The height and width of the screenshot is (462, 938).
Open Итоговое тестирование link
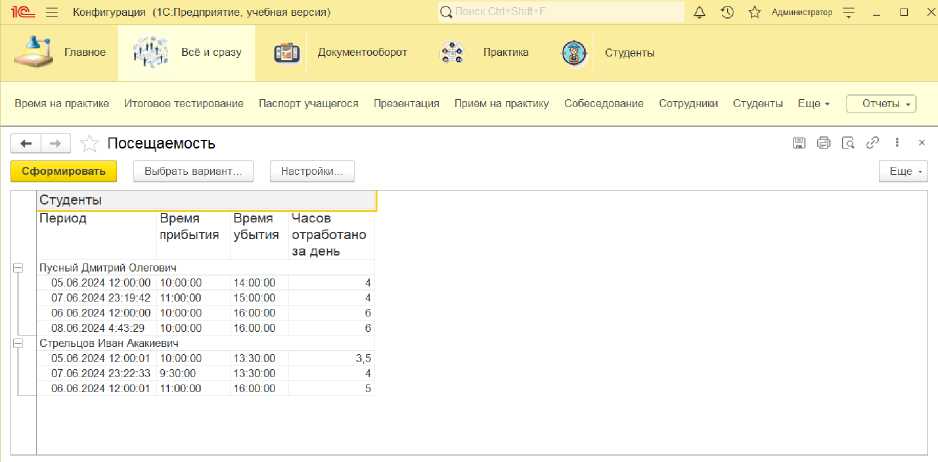pyautogui.click(x=184, y=104)
